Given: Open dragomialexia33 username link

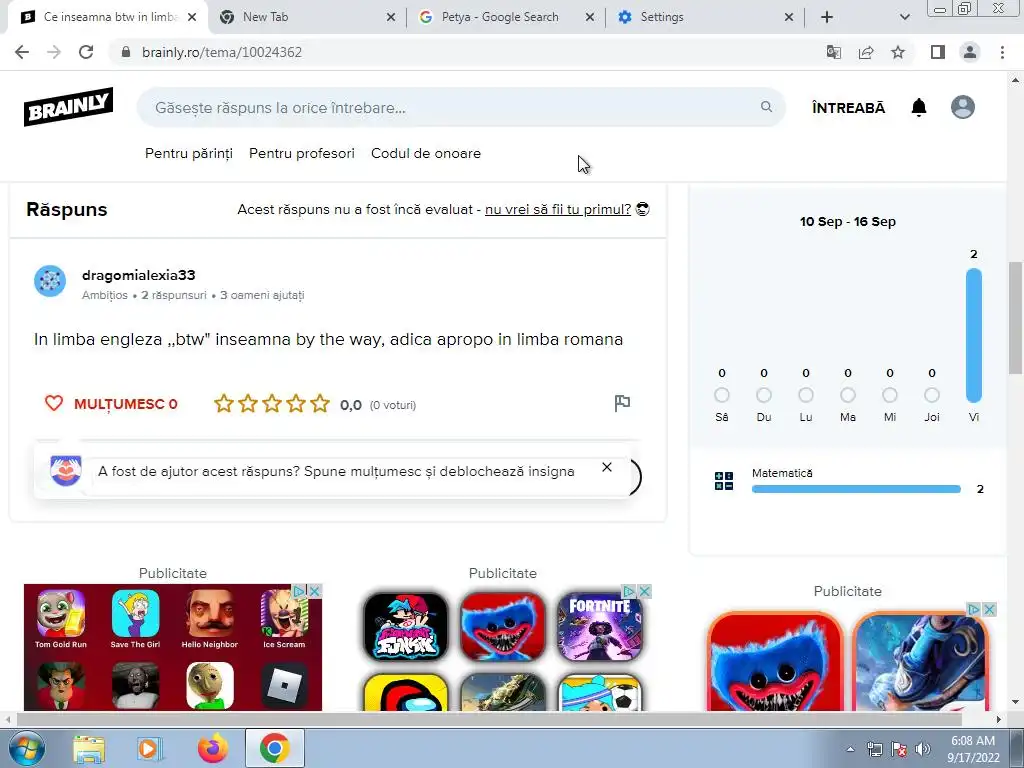Looking at the screenshot, I should 138,275.
